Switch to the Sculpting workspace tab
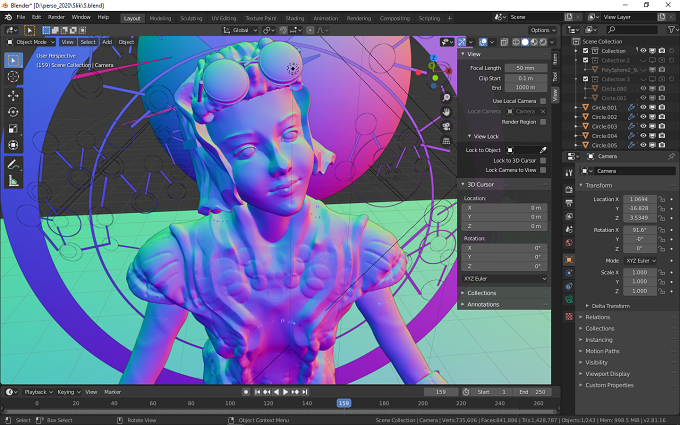680x425 pixels. (191, 18)
